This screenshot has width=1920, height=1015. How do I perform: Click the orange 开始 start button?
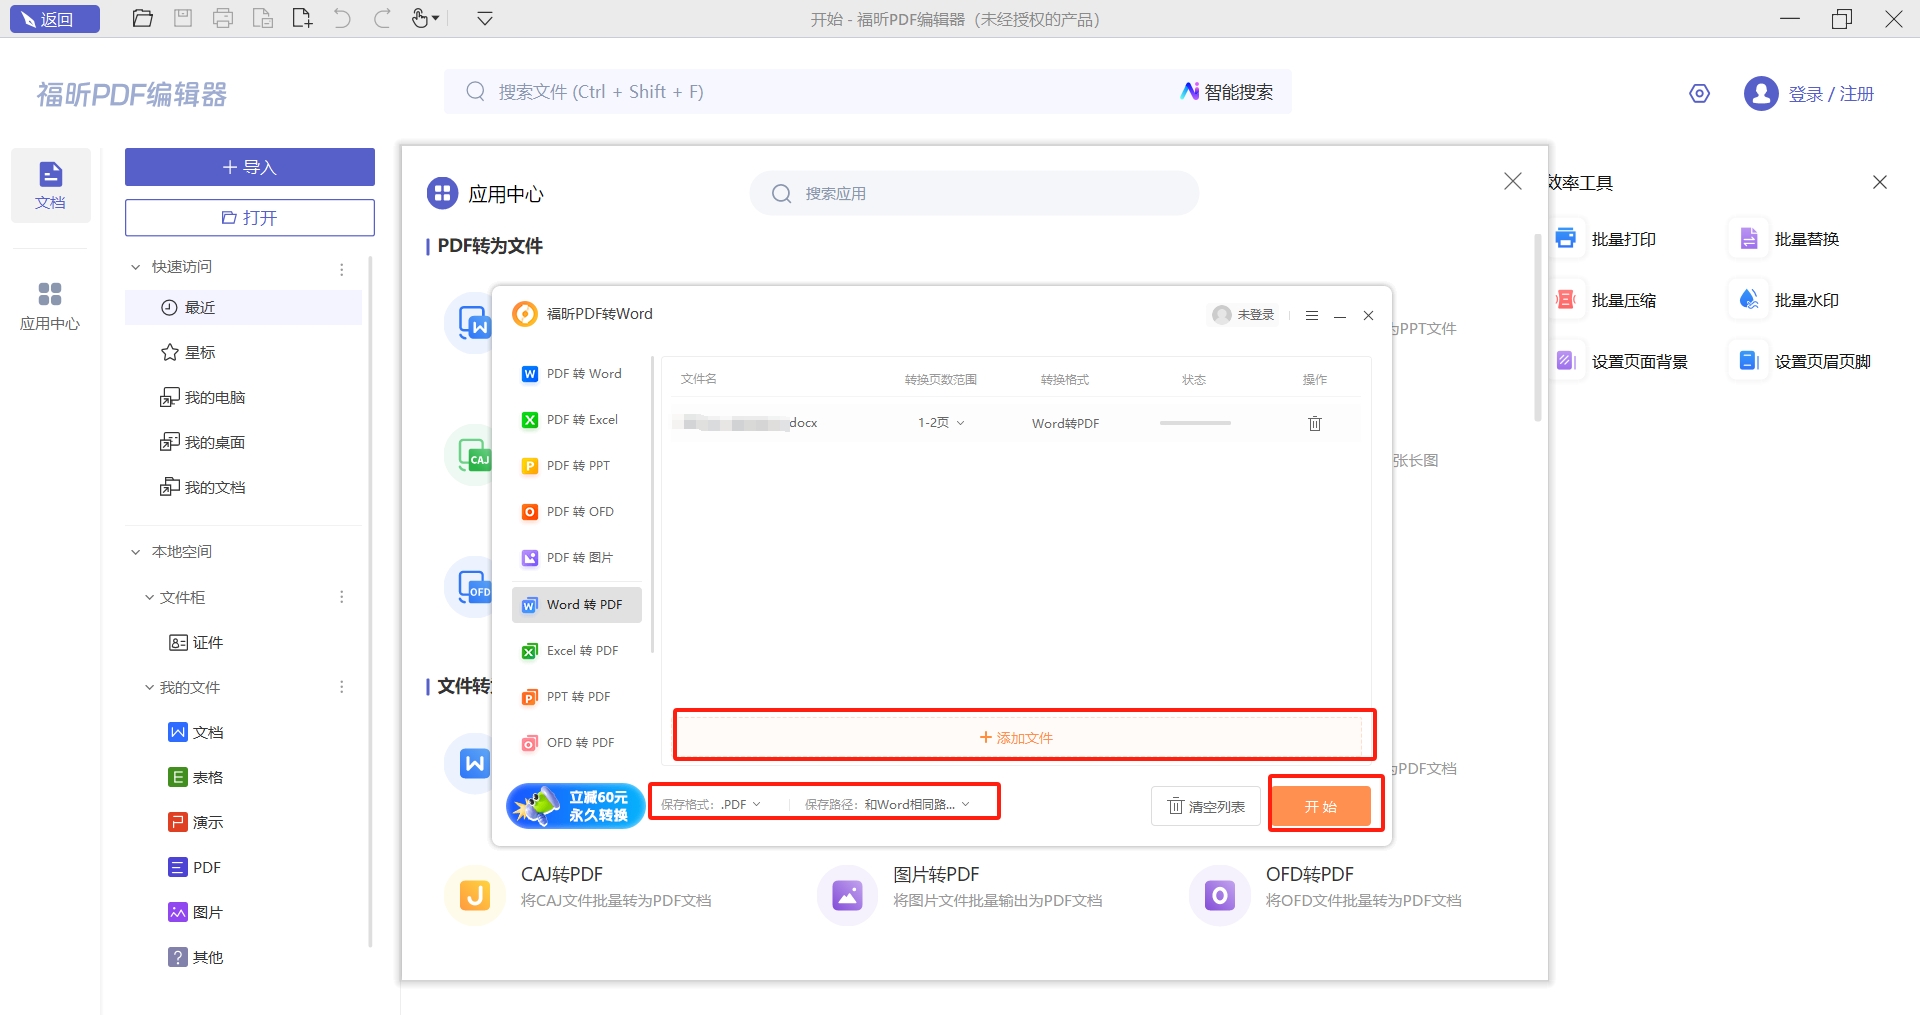1321,806
